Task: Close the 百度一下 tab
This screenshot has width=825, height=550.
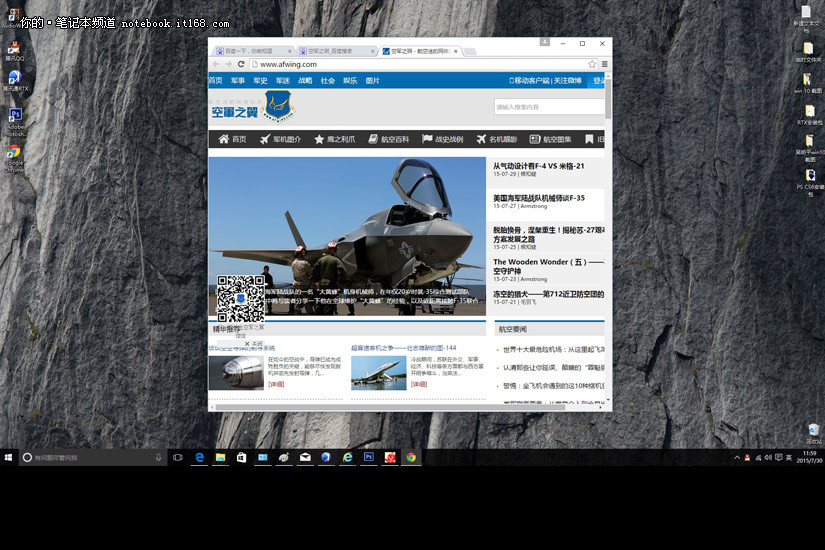Action: pos(289,51)
